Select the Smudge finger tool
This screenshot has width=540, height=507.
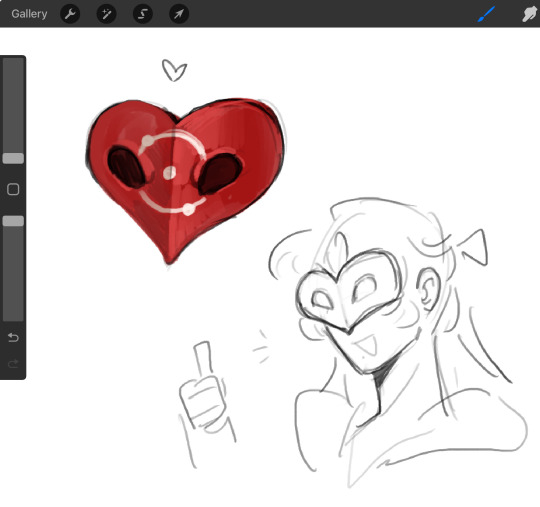coord(530,14)
